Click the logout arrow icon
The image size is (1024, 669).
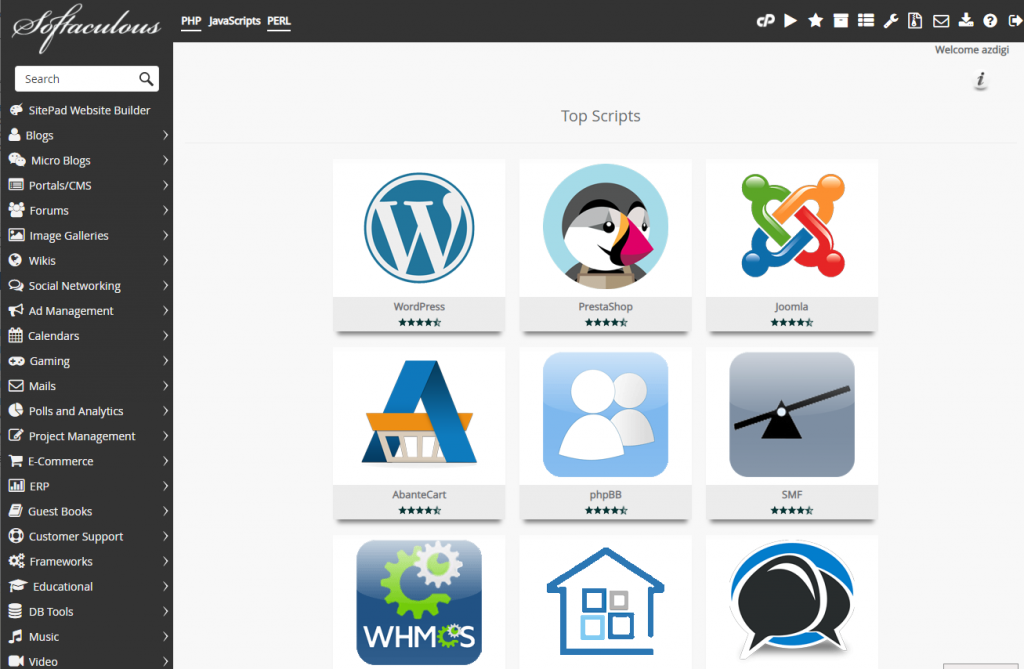coord(1016,21)
